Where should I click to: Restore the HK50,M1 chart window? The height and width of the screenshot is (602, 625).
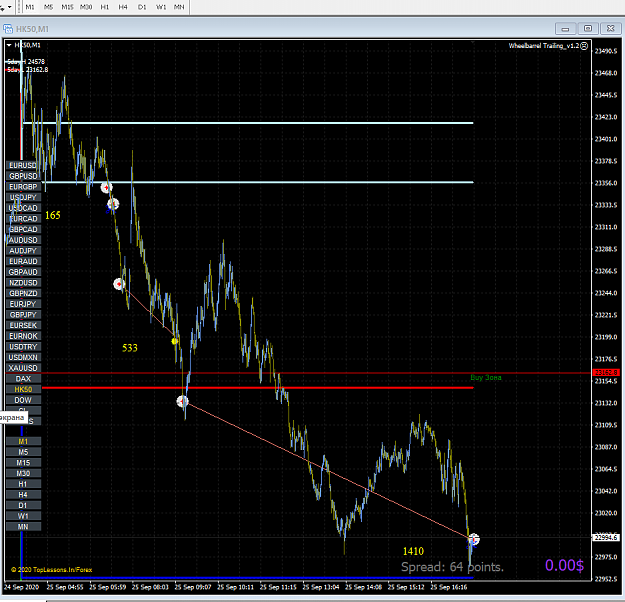pos(588,28)
